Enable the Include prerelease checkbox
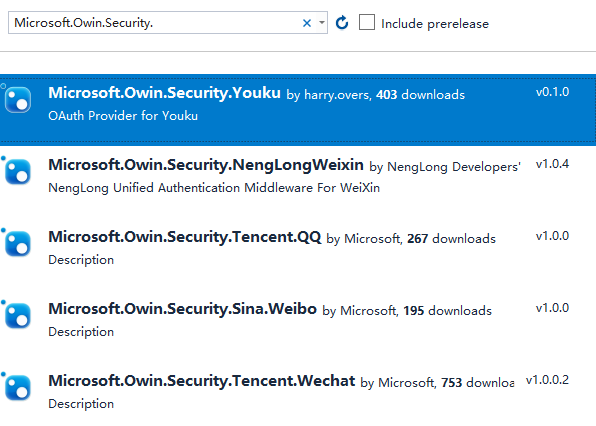 coord(367,22)
